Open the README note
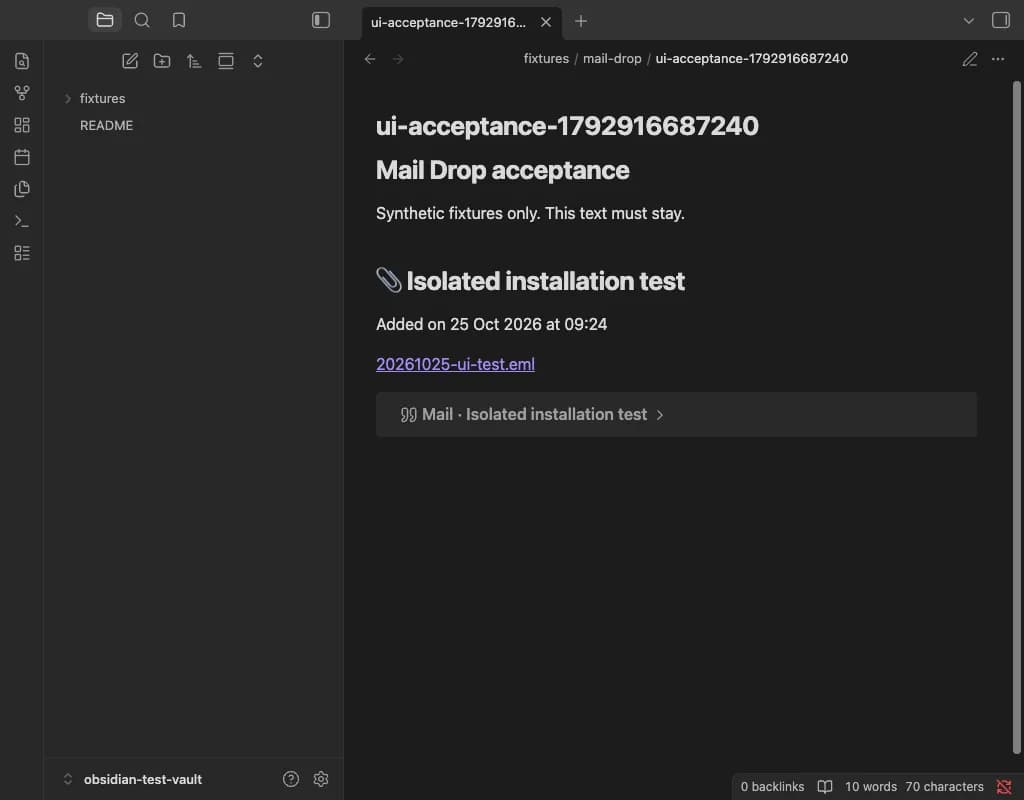 click(106, 125)
